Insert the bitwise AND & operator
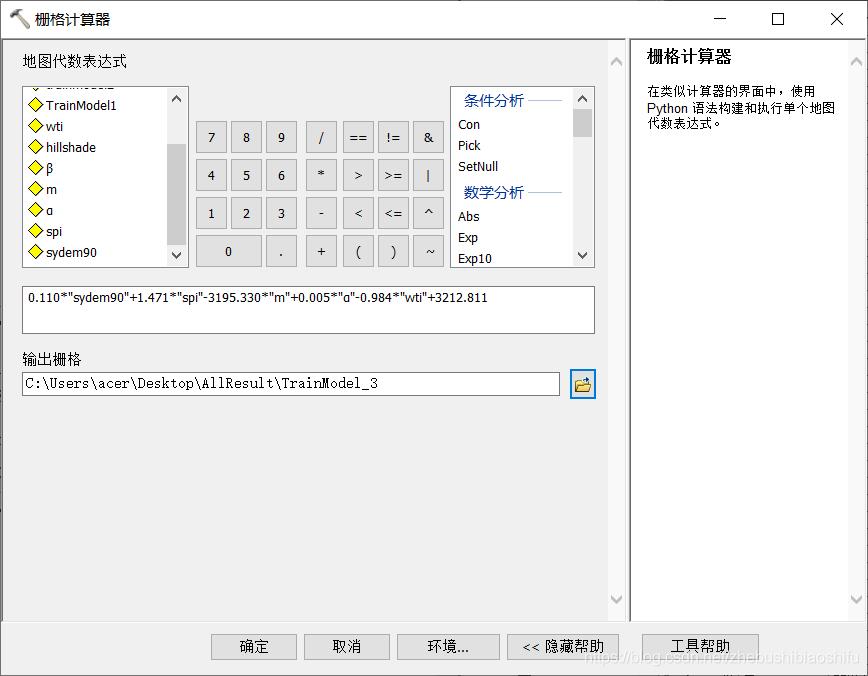Screen dimensions: 868x676 428,137
